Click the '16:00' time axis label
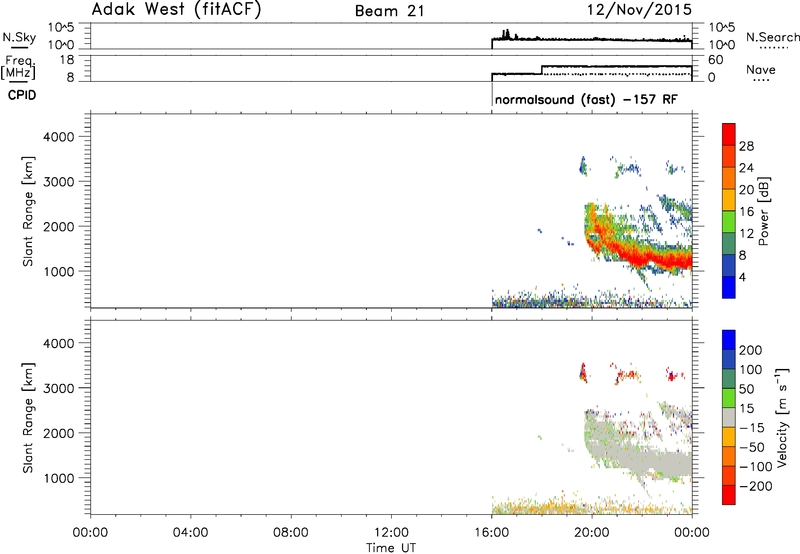 click(491, 533)
